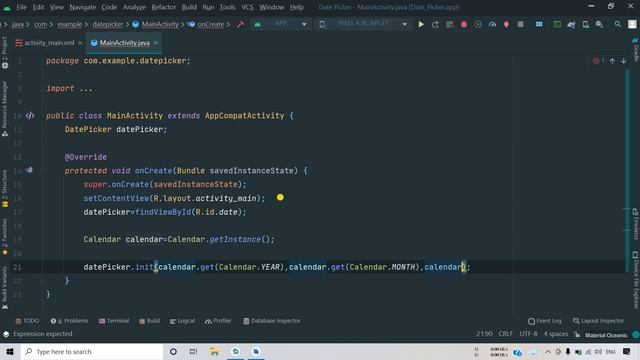The image size is (640, 360).
Task: Open the Favorites side panel
Action: pos(4,237)
